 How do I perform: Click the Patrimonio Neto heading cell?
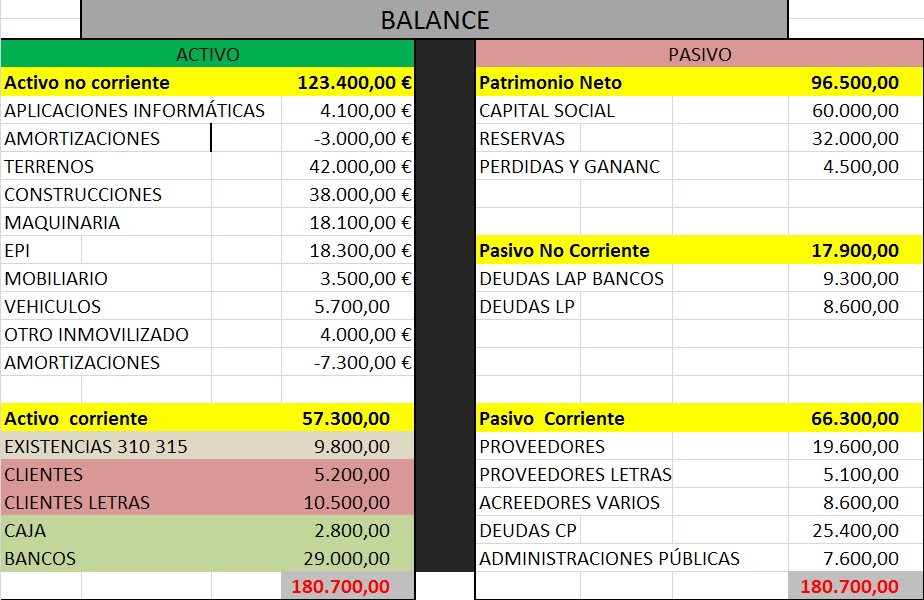click(x=545, y=82)
